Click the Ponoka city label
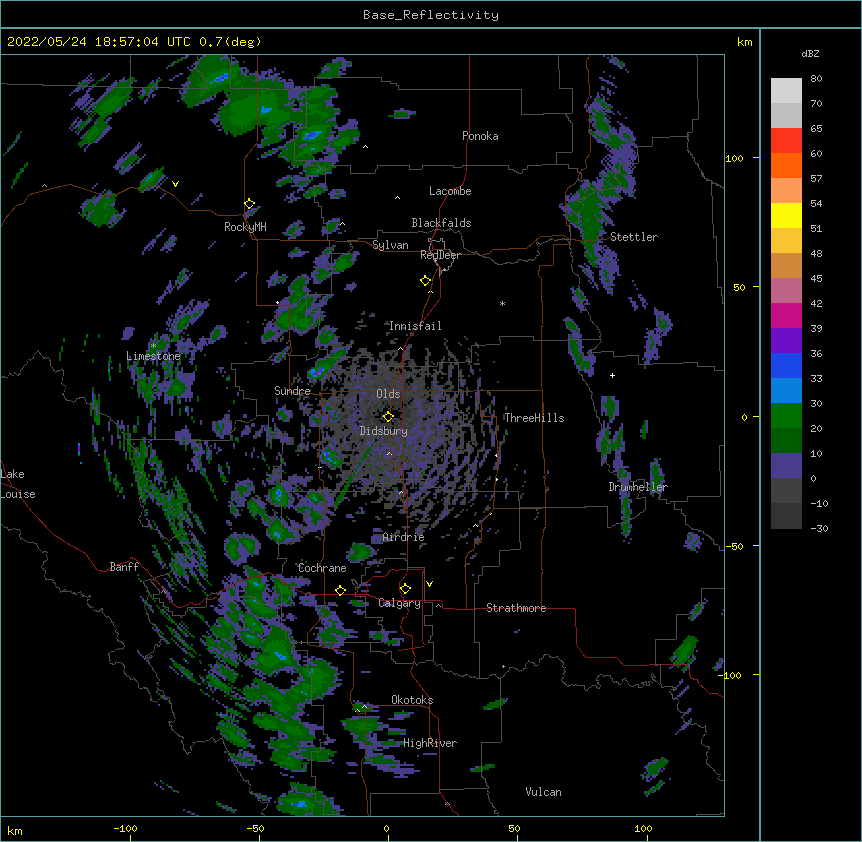The width and height of the screenshot is (862, 842). pyautogui.click(x=480, y=136)
